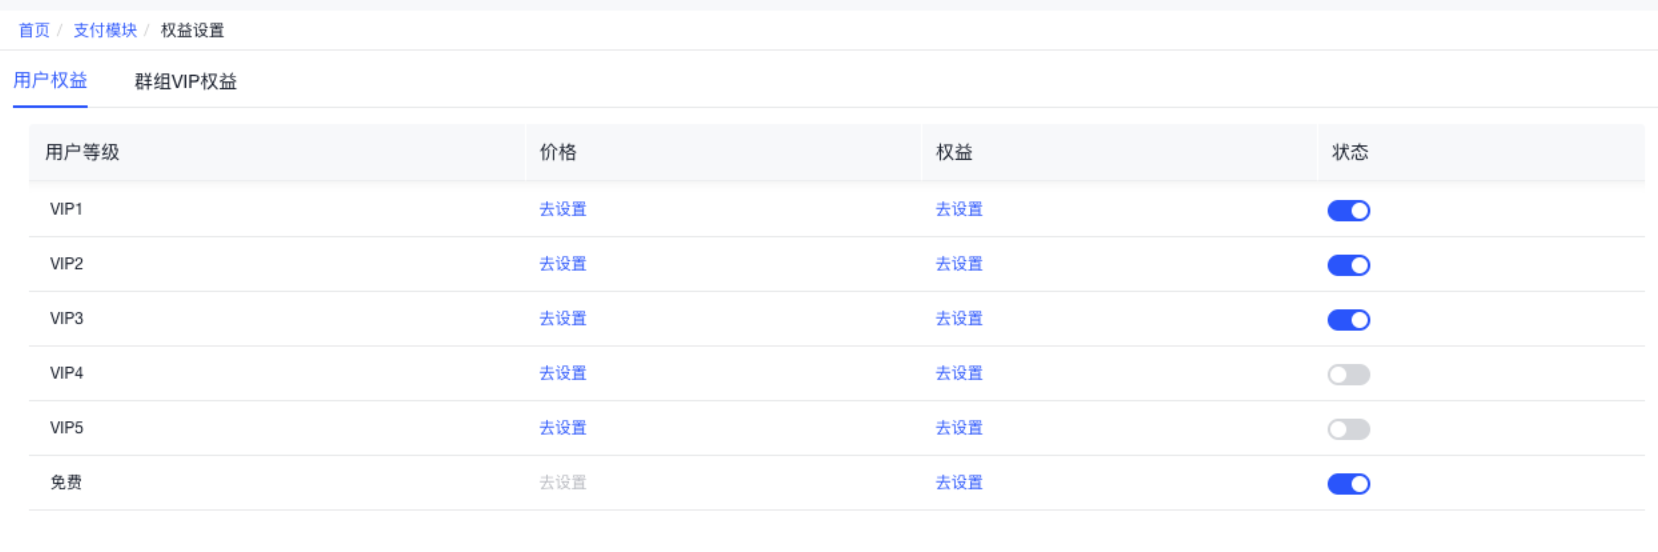The image size is (1658, 552).
Task: Switch to the 群组VIP权益 tab
Action: click(x=185, y=82)
